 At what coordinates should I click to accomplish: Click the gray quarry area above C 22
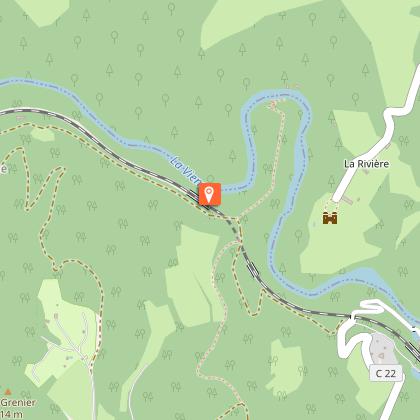(382, 348)
